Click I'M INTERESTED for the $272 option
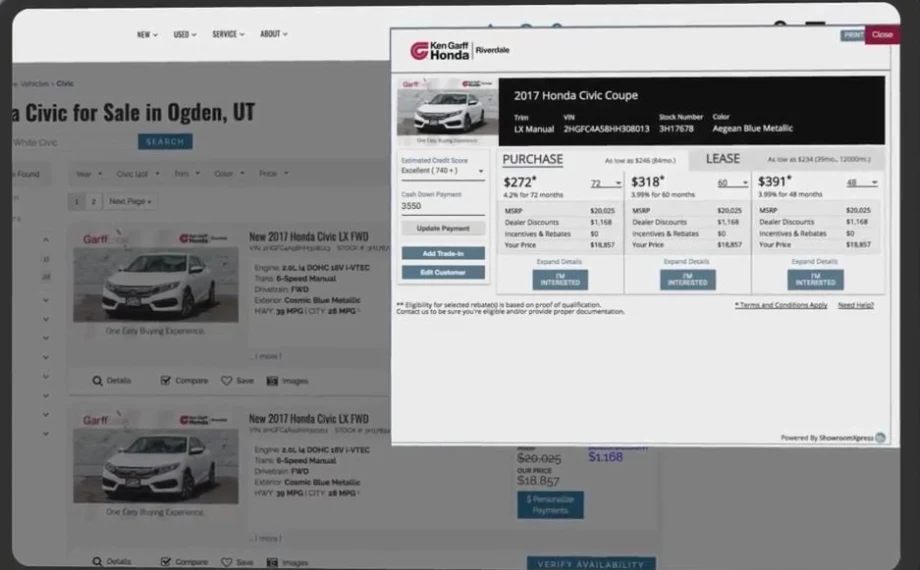This screenshot has width=920, height=570. coord(560,279)
